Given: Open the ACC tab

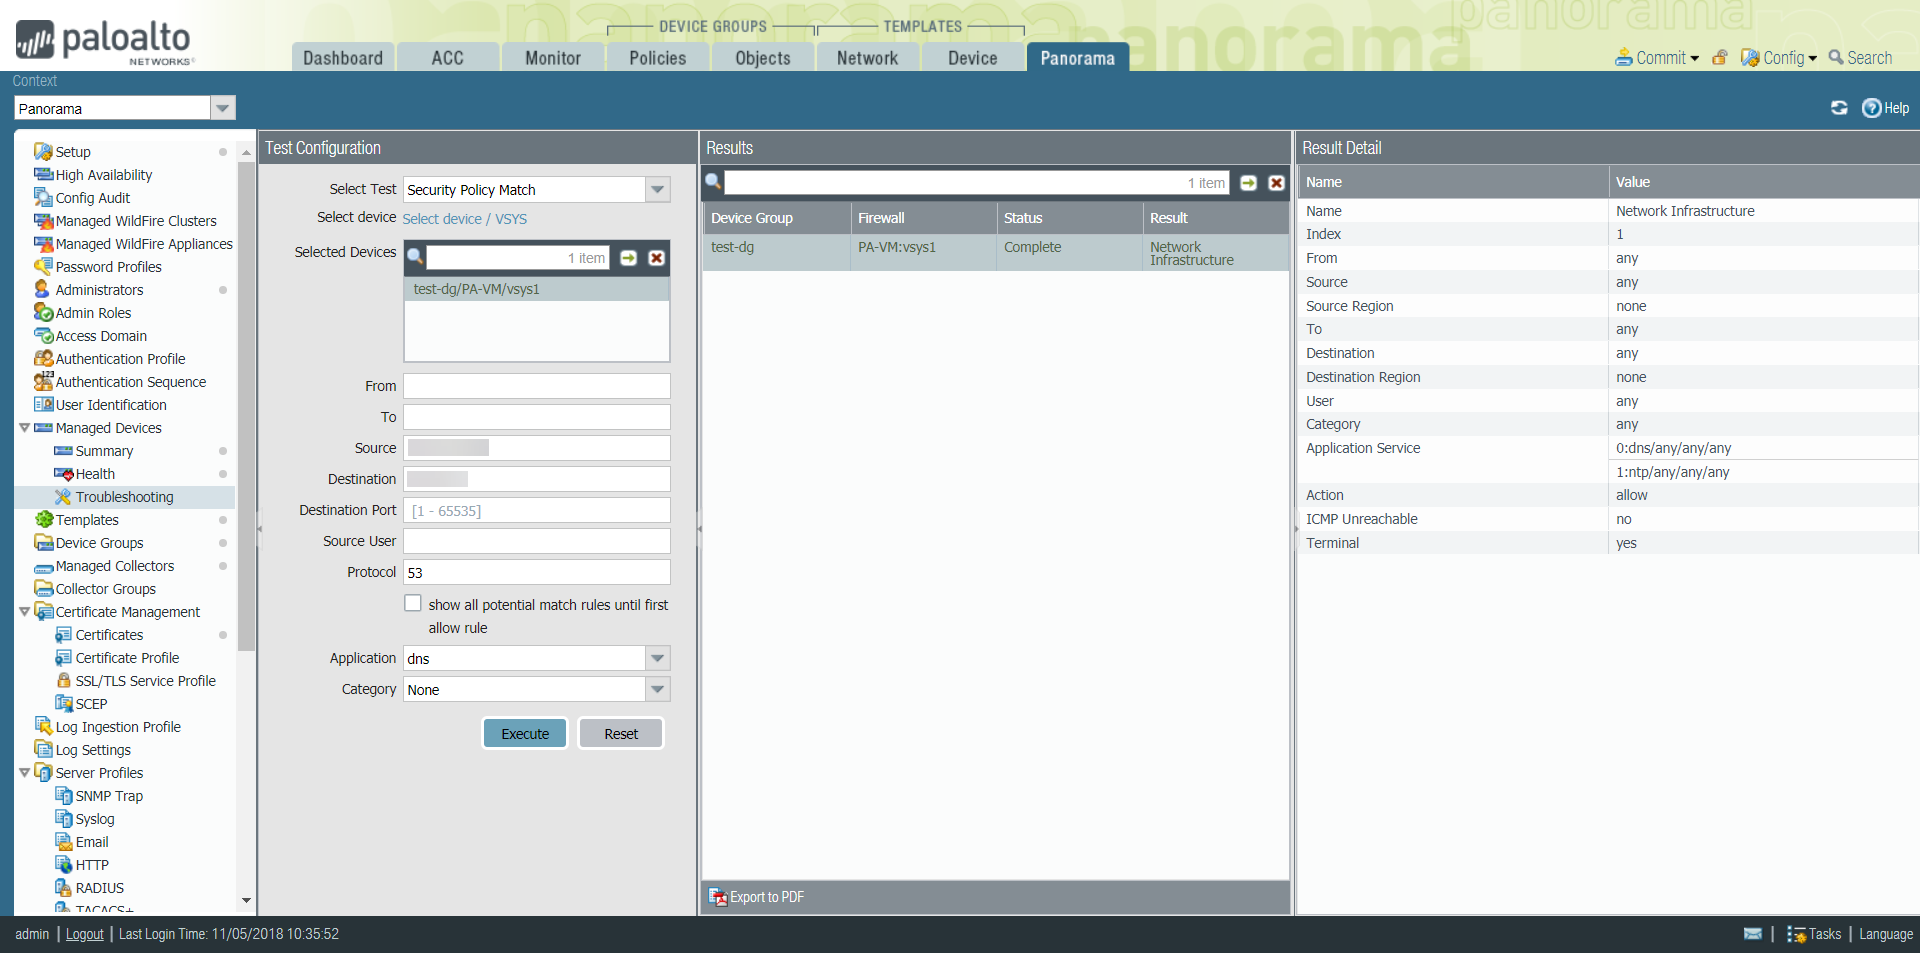Looking at the screenshot, I should pyautogui.click(x=448, y=58).
